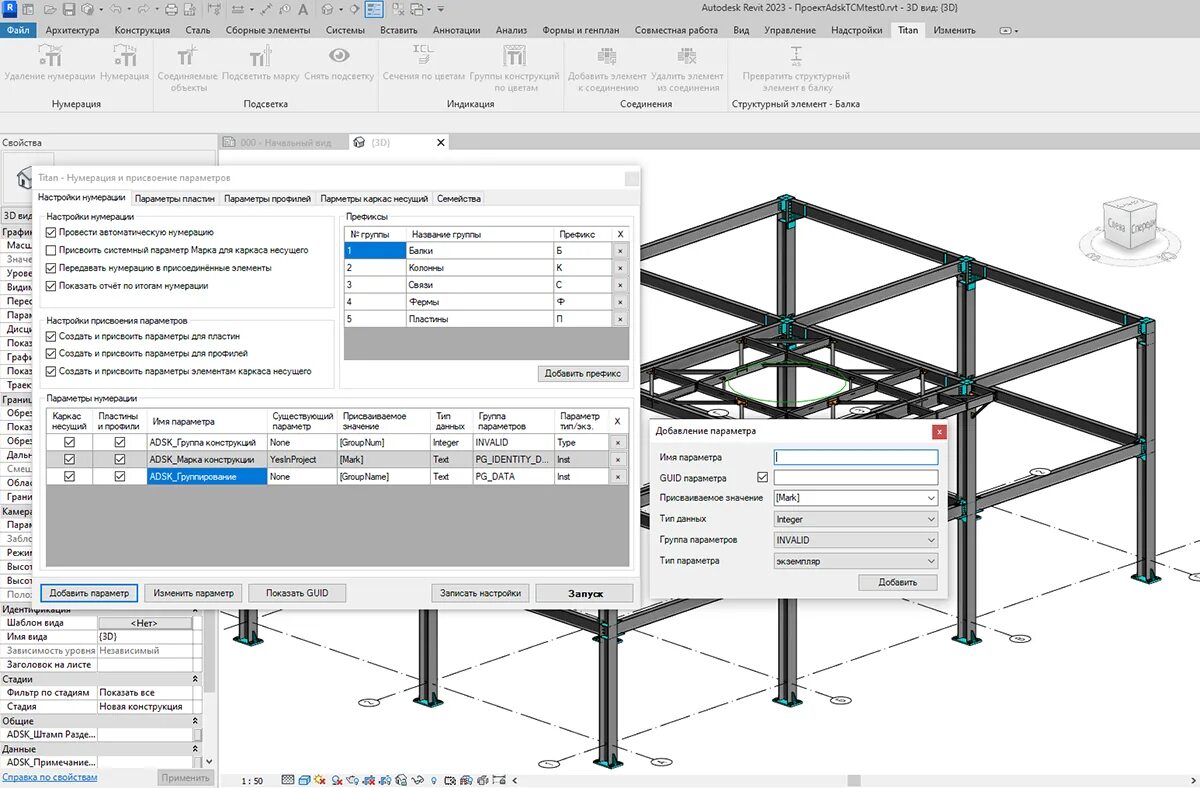Open Customize Quick Access Toolbar dropdown

point(440,9)
